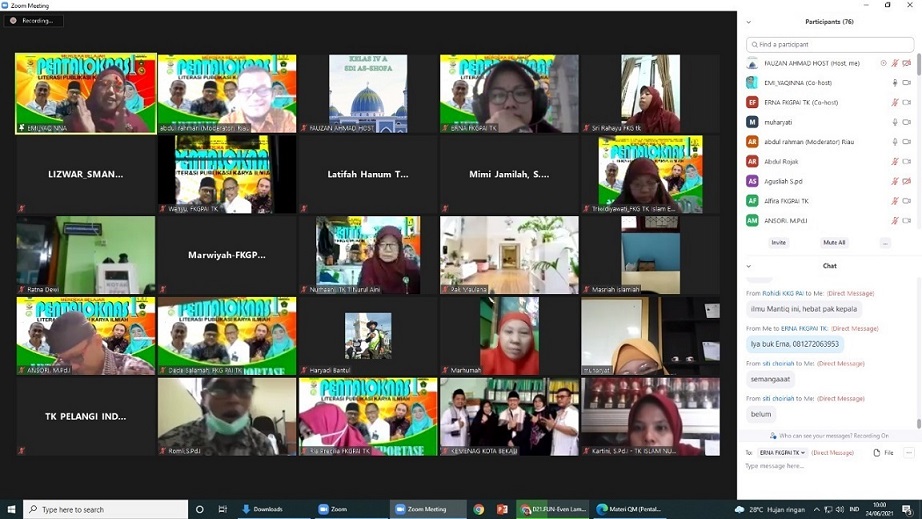The image size is (922, 519).
Task: Unmute microphone icon for FAUZAN AHMAD HOST
Action: point(895,63)
